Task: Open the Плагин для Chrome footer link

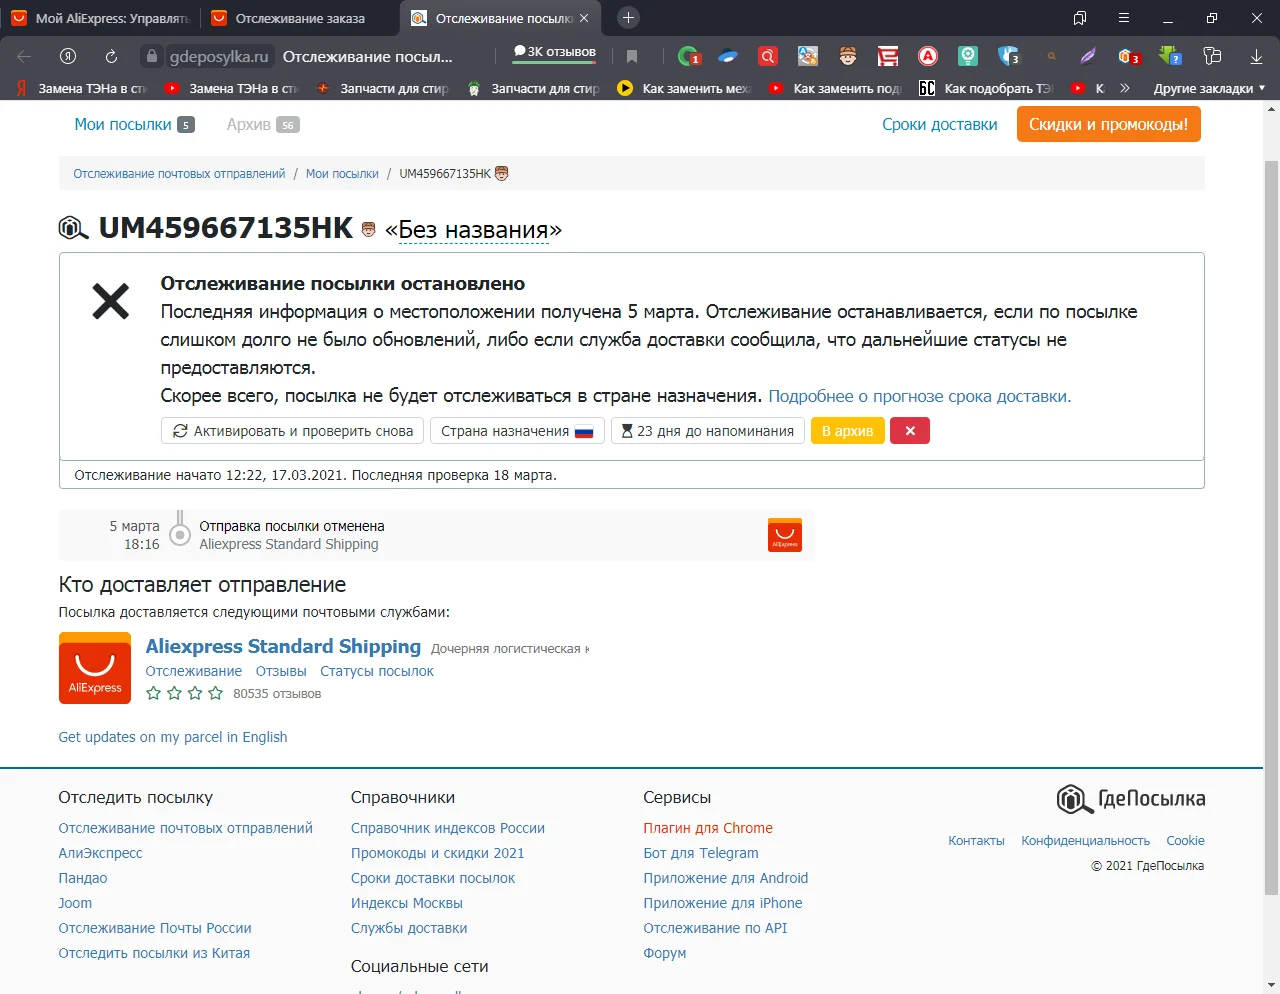Action: pos(708,828)
